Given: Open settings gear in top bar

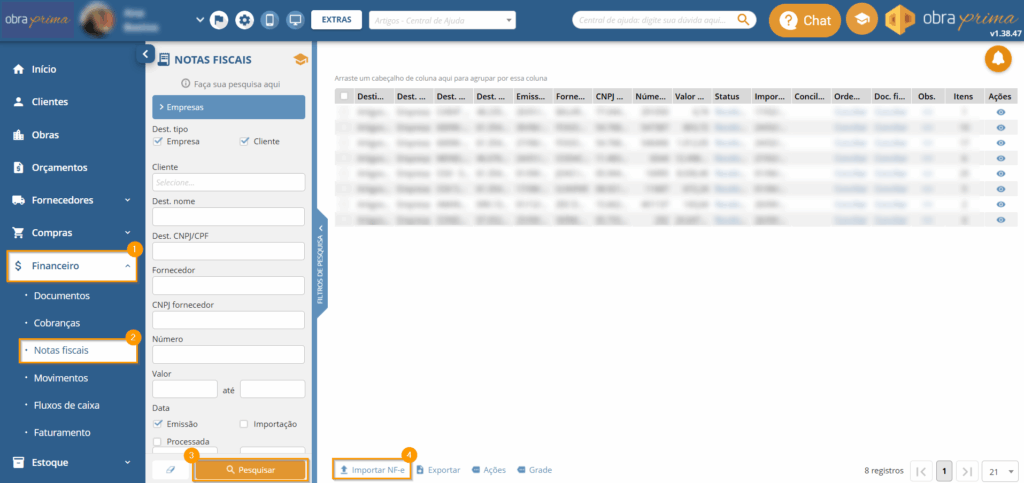Looking at the screenshot, I should pyautogui.click(x=244, y=20).
